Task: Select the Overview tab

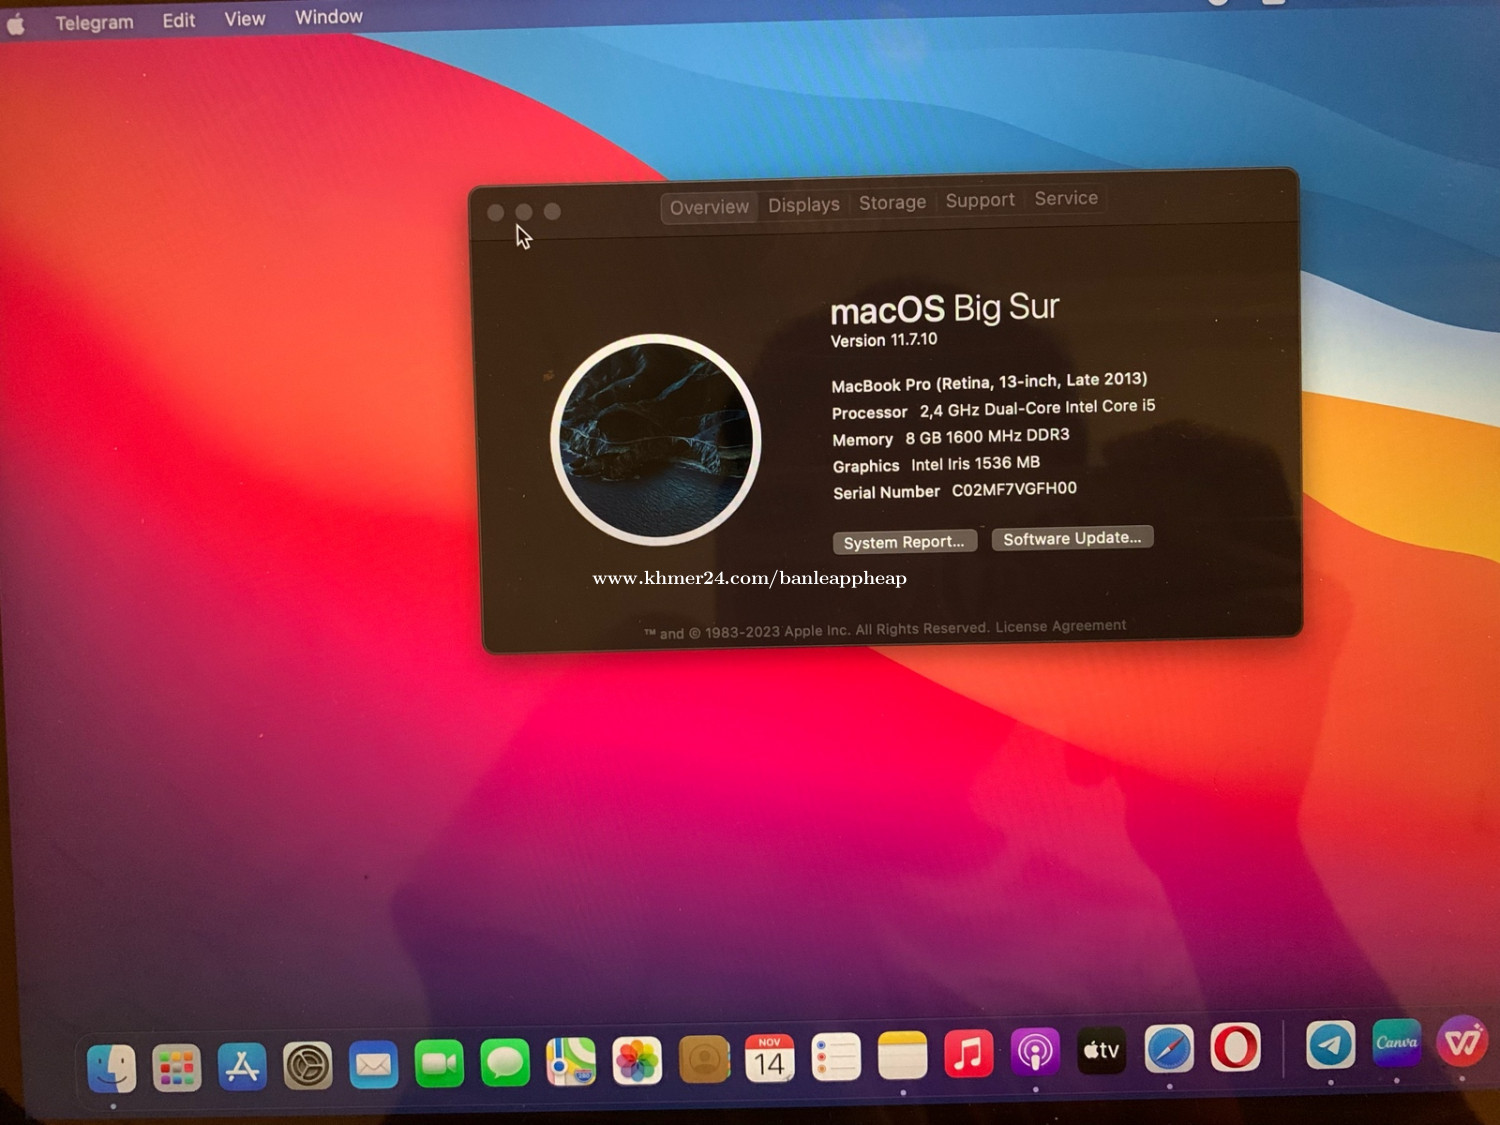Action: (709, 207)
